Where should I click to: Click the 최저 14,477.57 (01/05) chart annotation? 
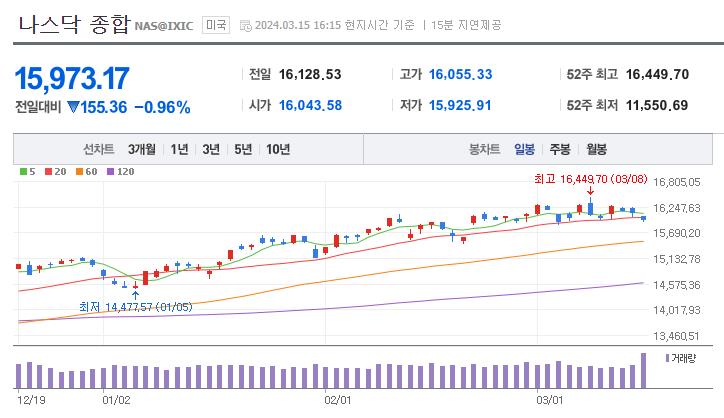(135, 307)
